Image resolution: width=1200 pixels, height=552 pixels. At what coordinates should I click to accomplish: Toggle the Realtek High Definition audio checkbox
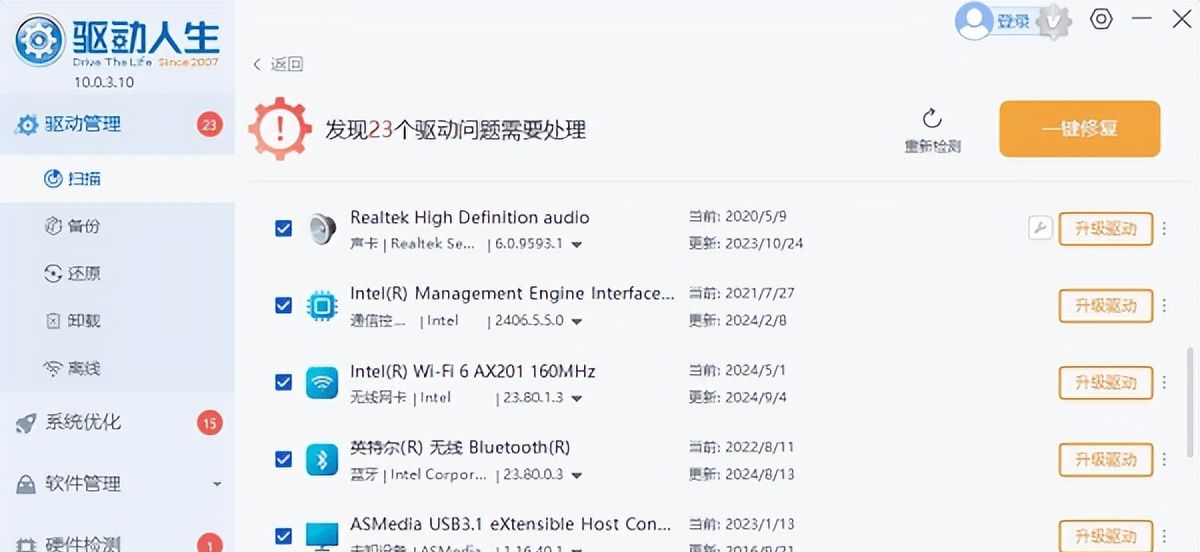pyautogui.click(x=284, y=229)
